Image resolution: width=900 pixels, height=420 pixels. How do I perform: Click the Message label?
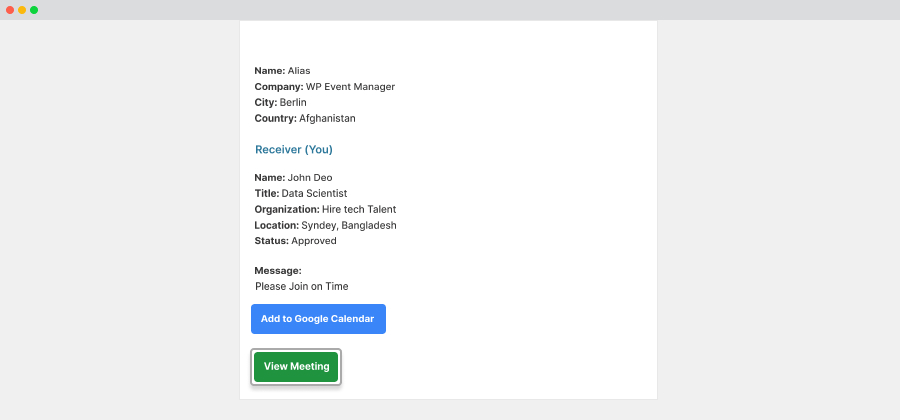coord(278,271)
